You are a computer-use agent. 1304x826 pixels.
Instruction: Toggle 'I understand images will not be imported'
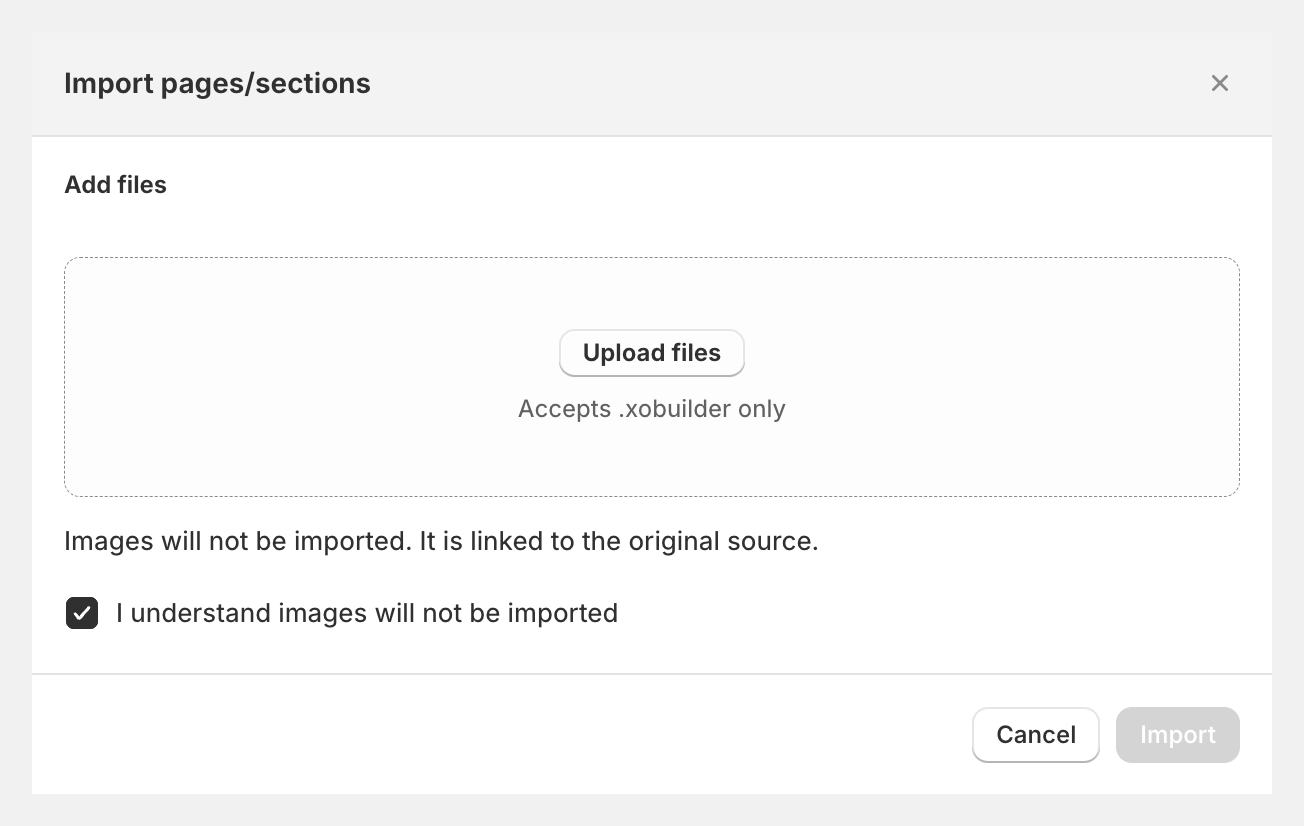tap(81, 613)
